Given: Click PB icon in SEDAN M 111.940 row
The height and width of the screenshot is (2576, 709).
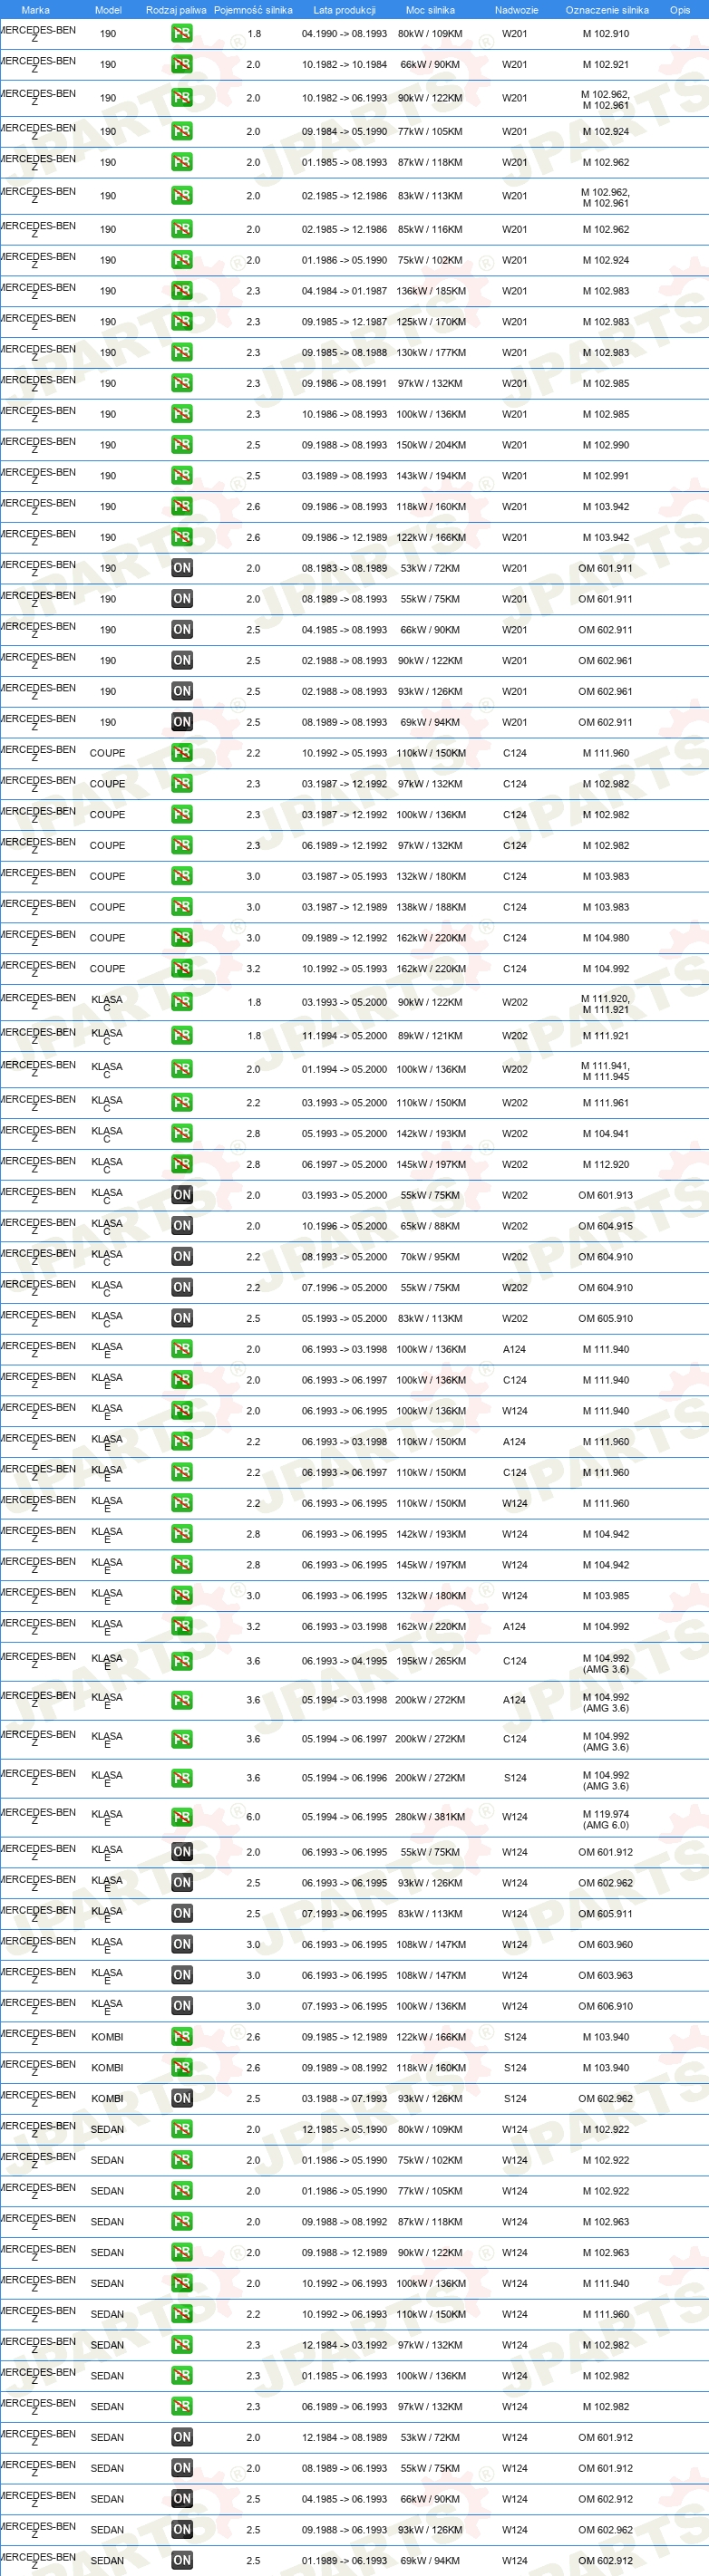Looking at the screenshot, I should click(x=181, y=2283).
